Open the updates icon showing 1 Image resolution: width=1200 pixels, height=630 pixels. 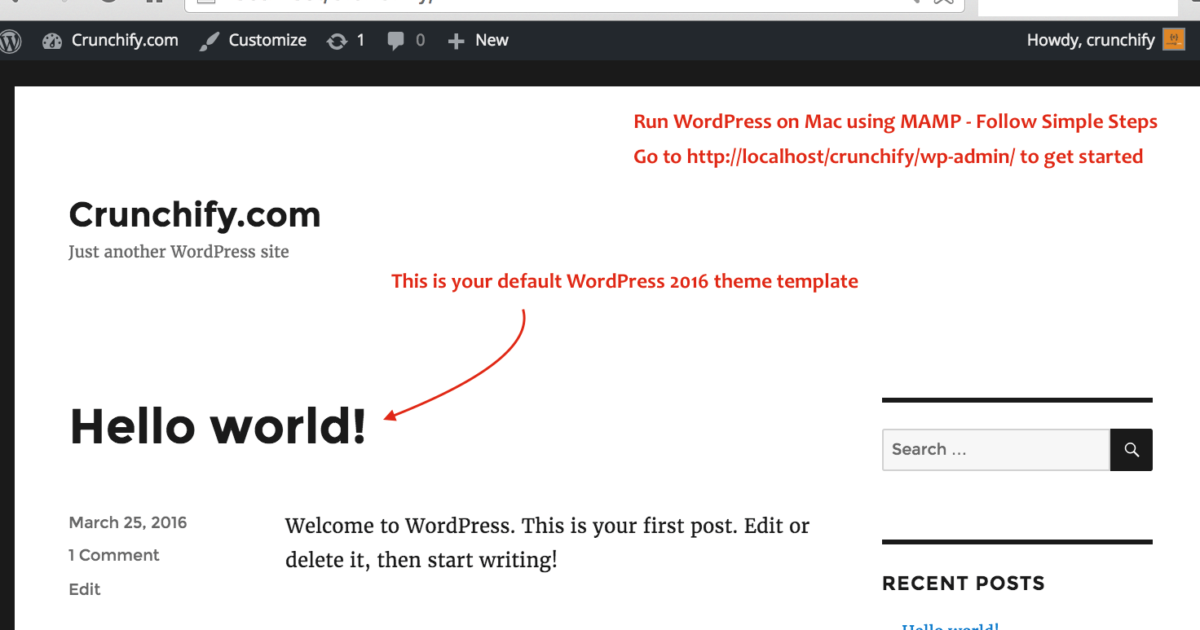(x=346, y=41)
